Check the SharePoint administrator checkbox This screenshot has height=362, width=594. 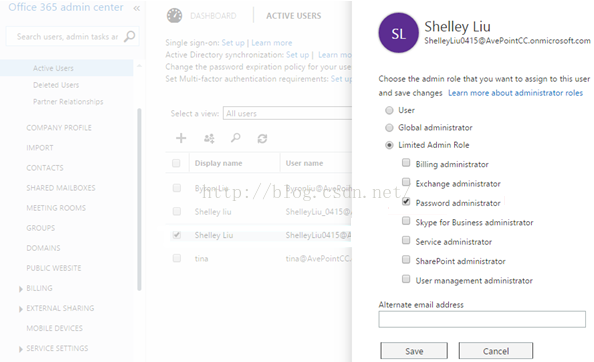(x=406, y=259)
